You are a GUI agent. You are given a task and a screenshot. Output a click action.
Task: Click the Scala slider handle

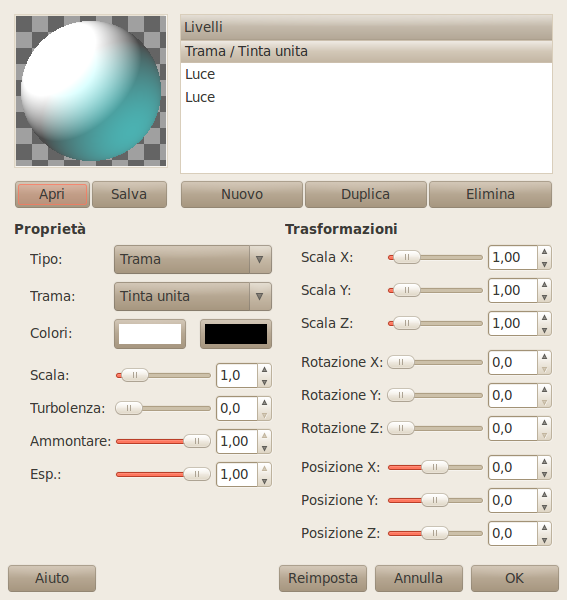point(135,375)
